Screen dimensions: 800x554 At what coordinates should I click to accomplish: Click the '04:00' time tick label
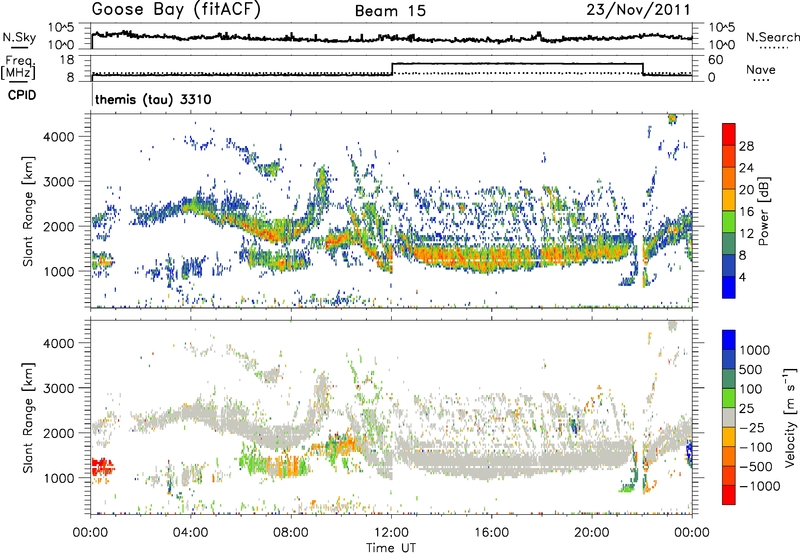(190, 533)
